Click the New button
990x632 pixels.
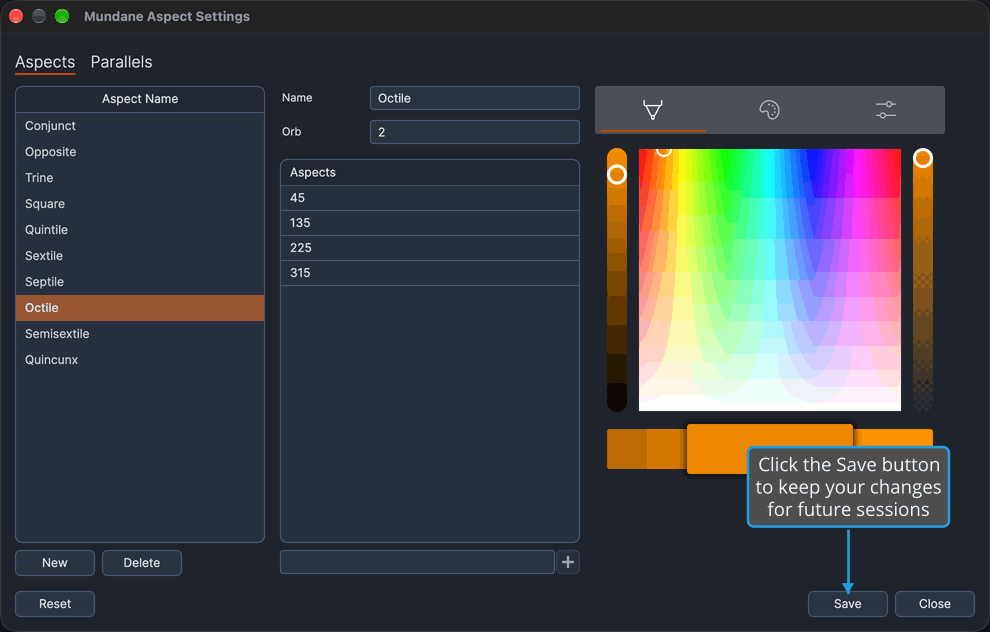[x=55, y=563]
